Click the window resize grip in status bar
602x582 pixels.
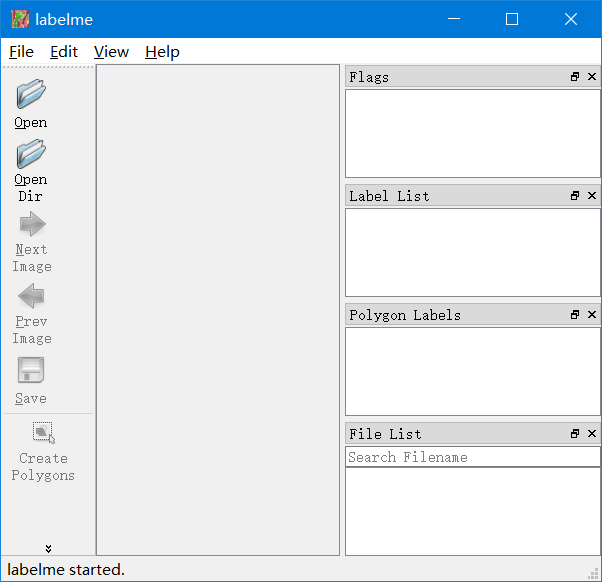pyautogui.click(x=594, y=574)
